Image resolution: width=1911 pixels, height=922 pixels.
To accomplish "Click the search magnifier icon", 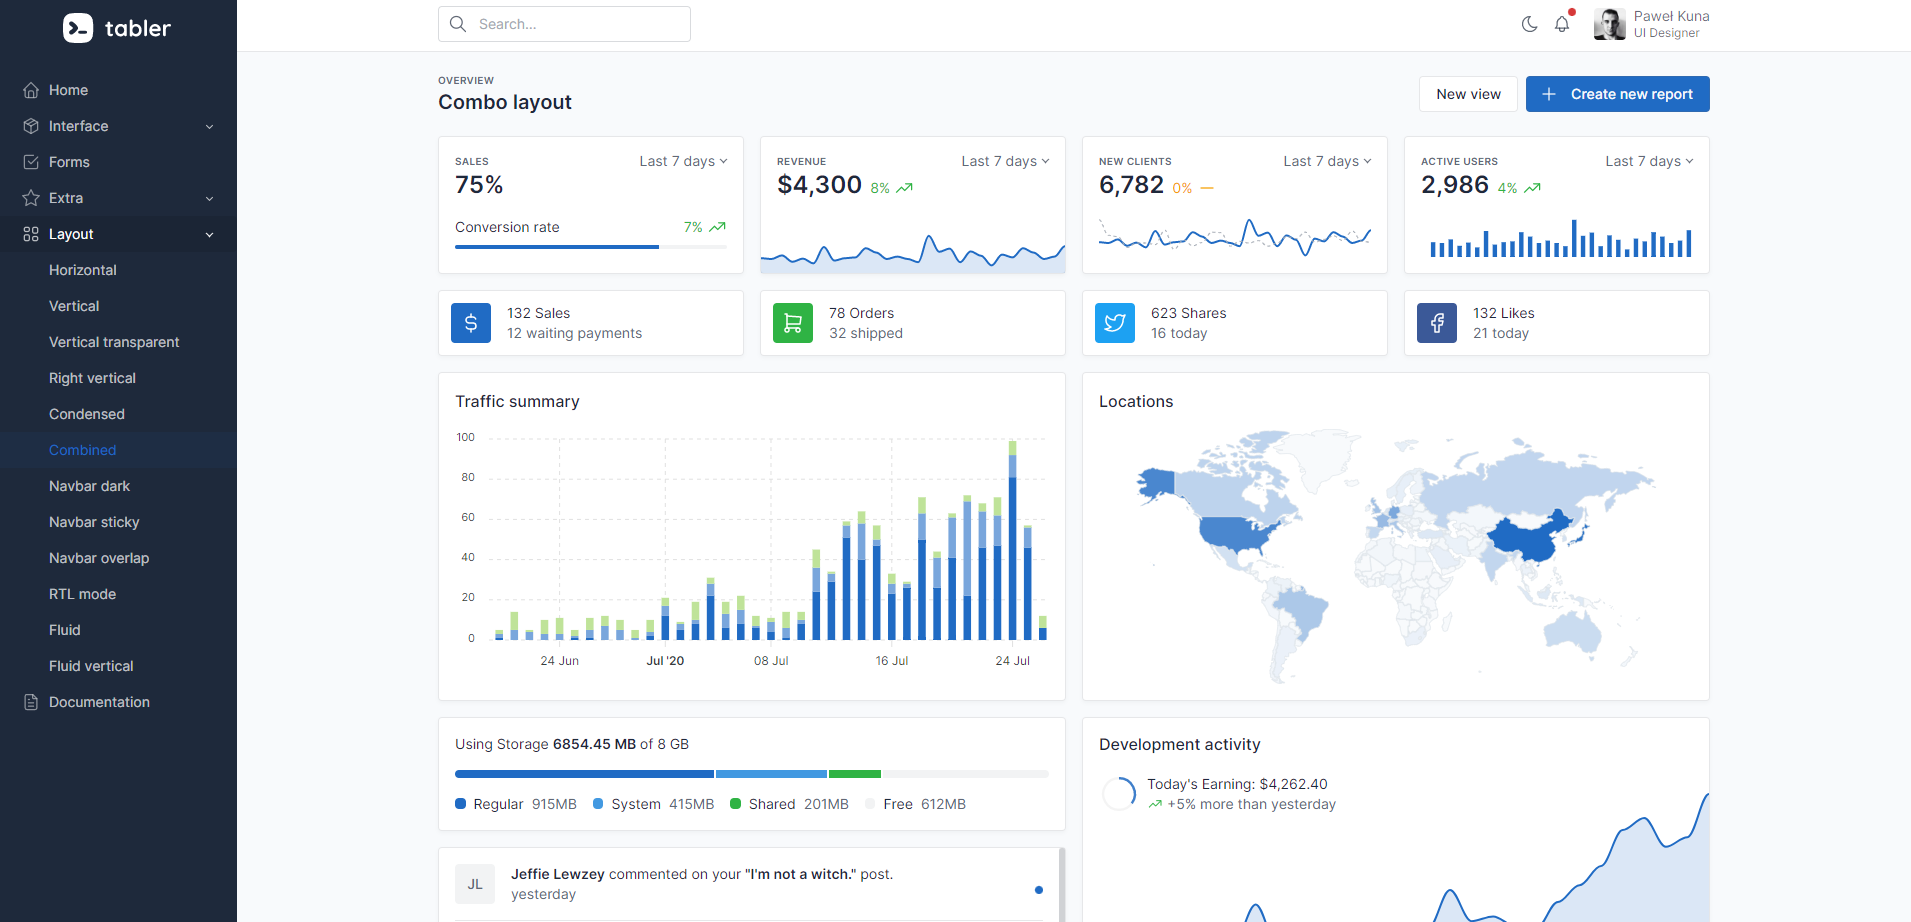I will click(458, 24).
